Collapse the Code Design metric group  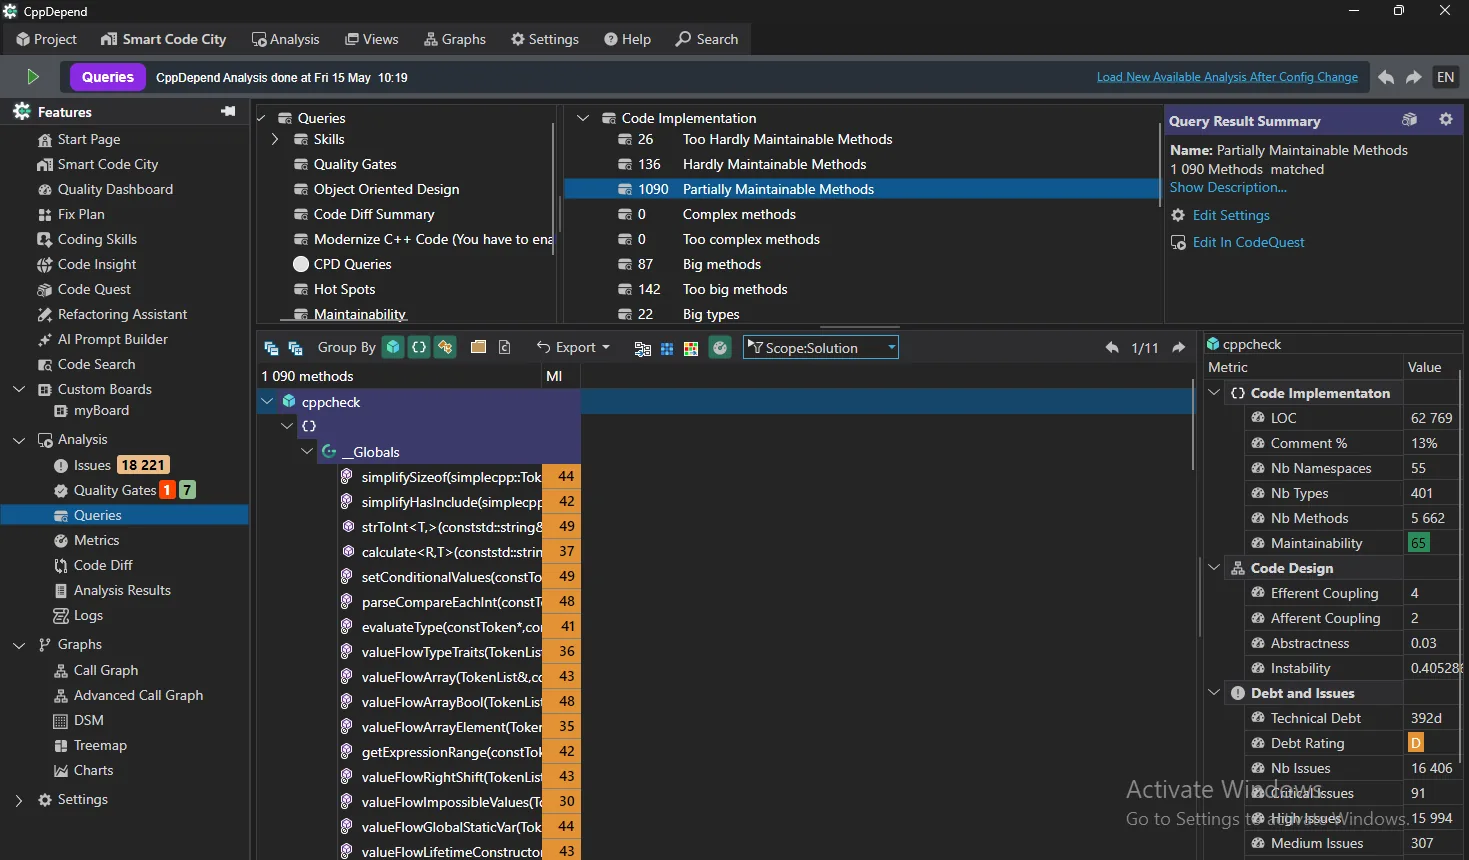tap(1214, 568)
